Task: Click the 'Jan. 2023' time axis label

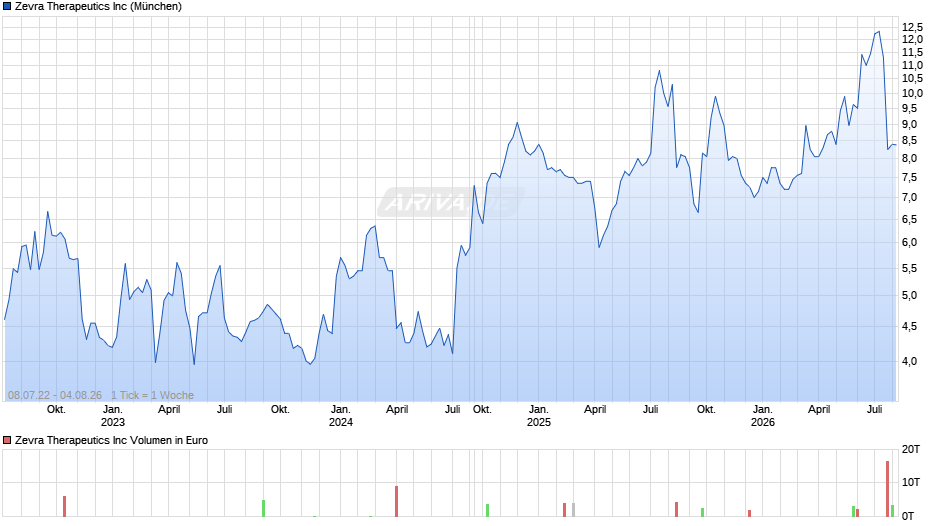Action: coord(113,416)
